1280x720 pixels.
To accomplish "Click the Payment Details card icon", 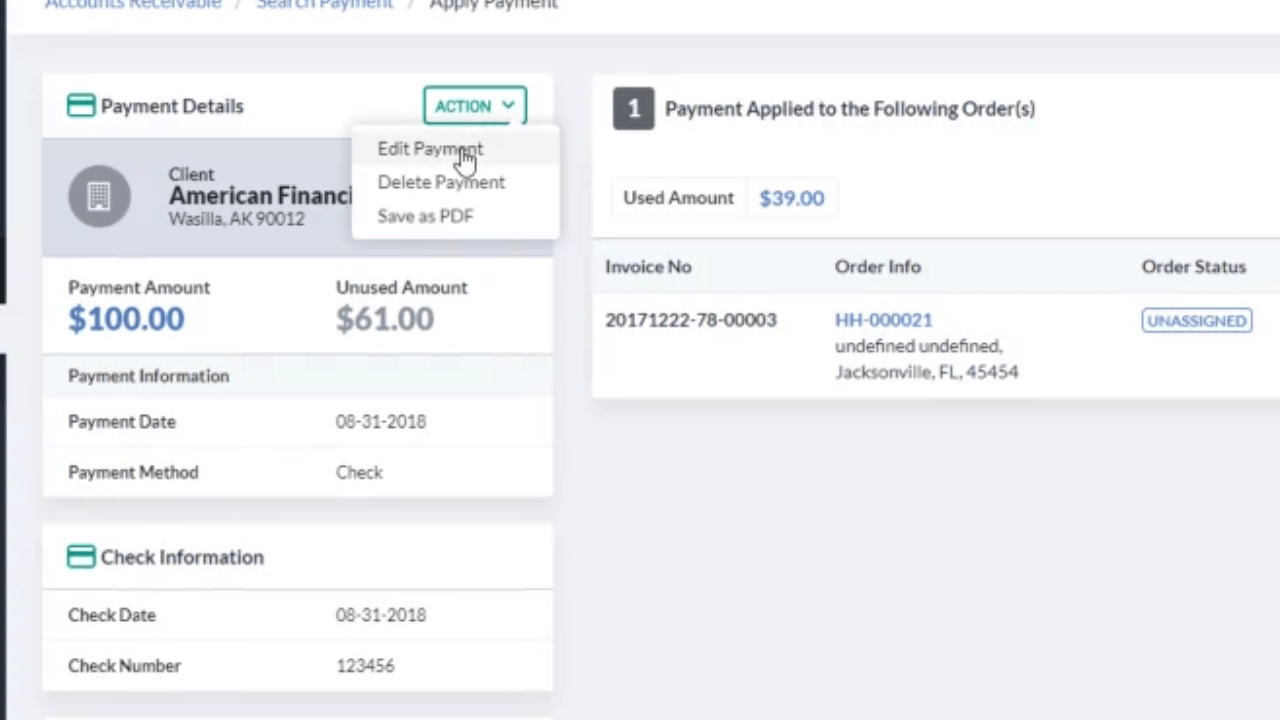I will (81, 105).
